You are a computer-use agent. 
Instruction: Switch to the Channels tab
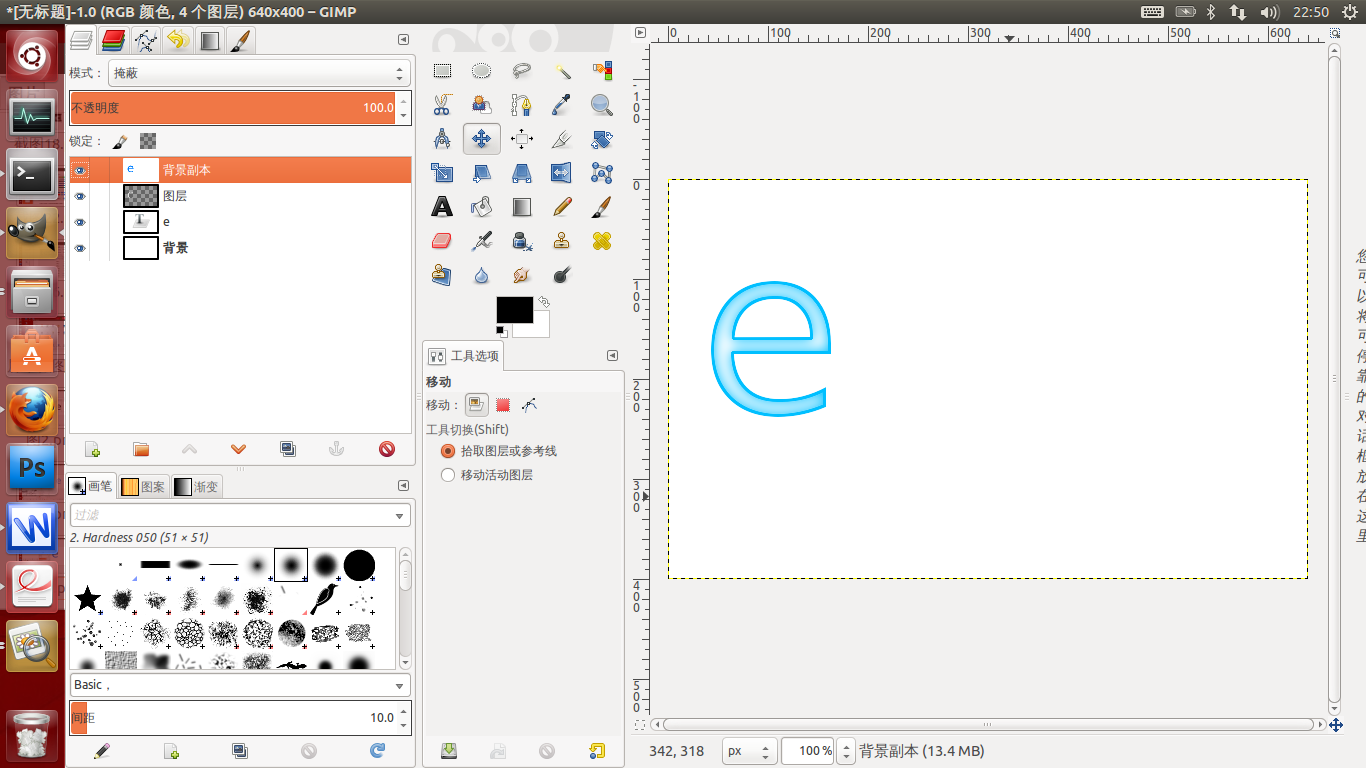pos(114,41)
